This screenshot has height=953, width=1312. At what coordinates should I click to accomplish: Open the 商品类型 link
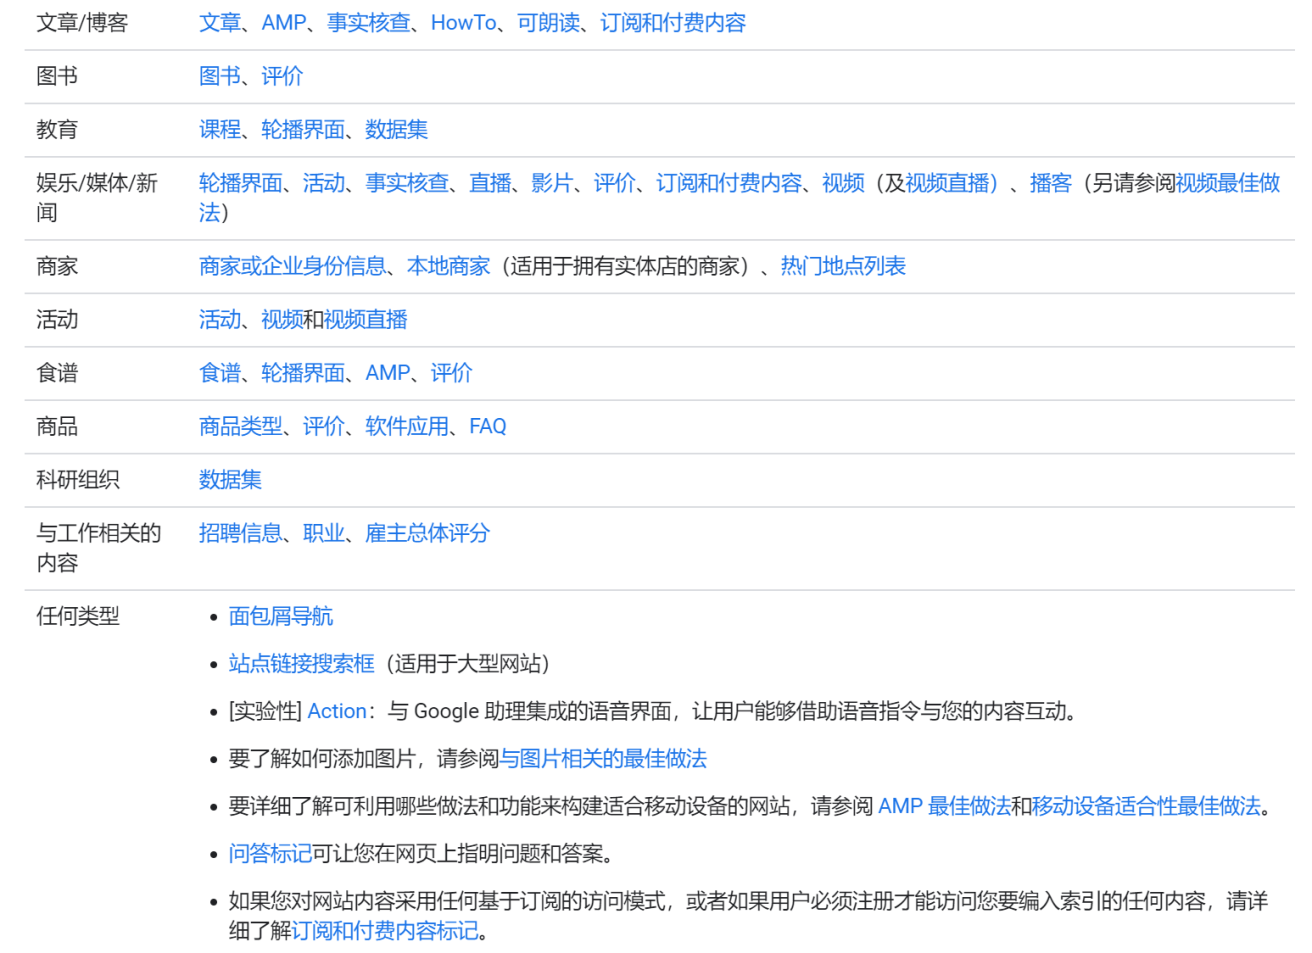(241, 426)
